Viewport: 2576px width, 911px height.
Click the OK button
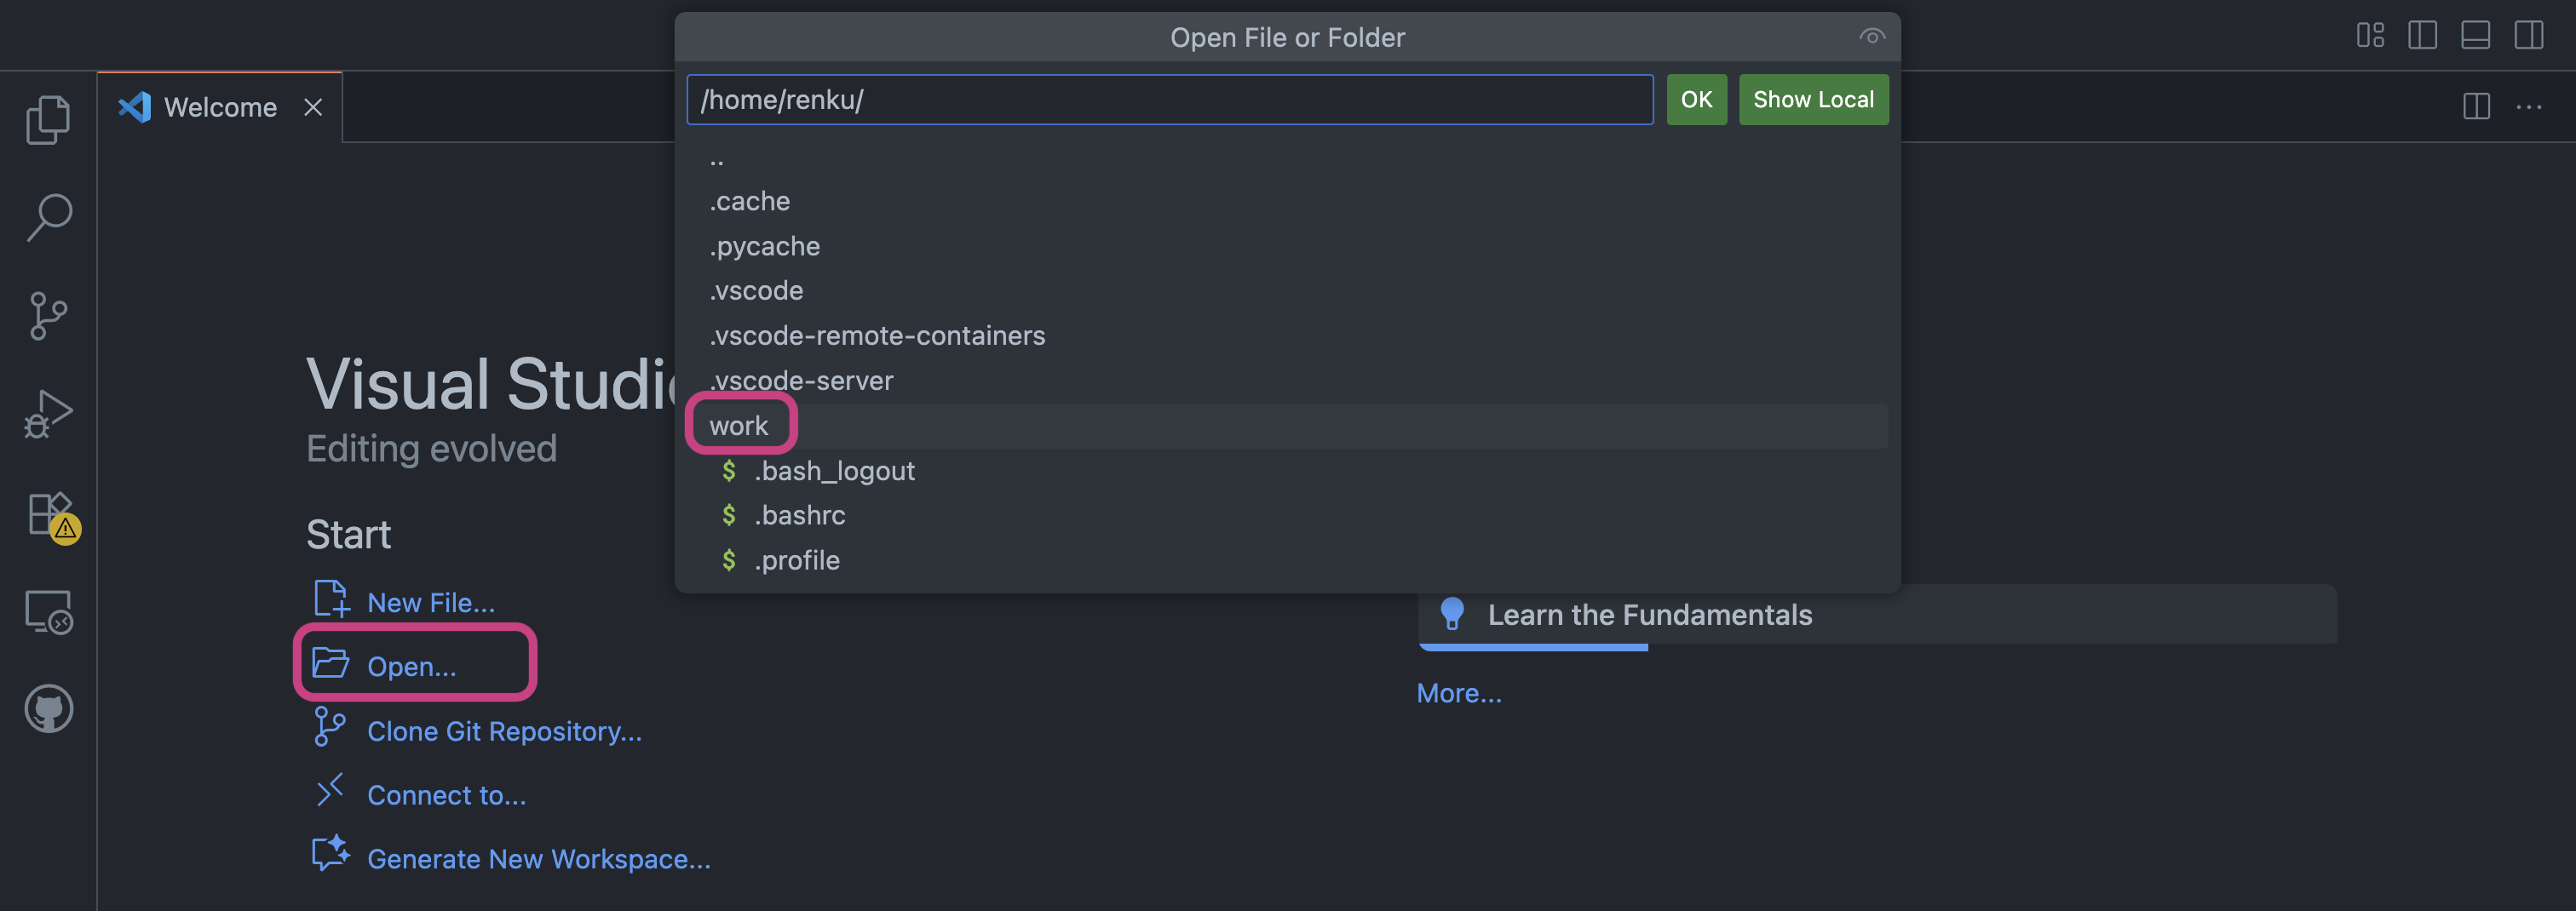click(x=1696, y=99)
